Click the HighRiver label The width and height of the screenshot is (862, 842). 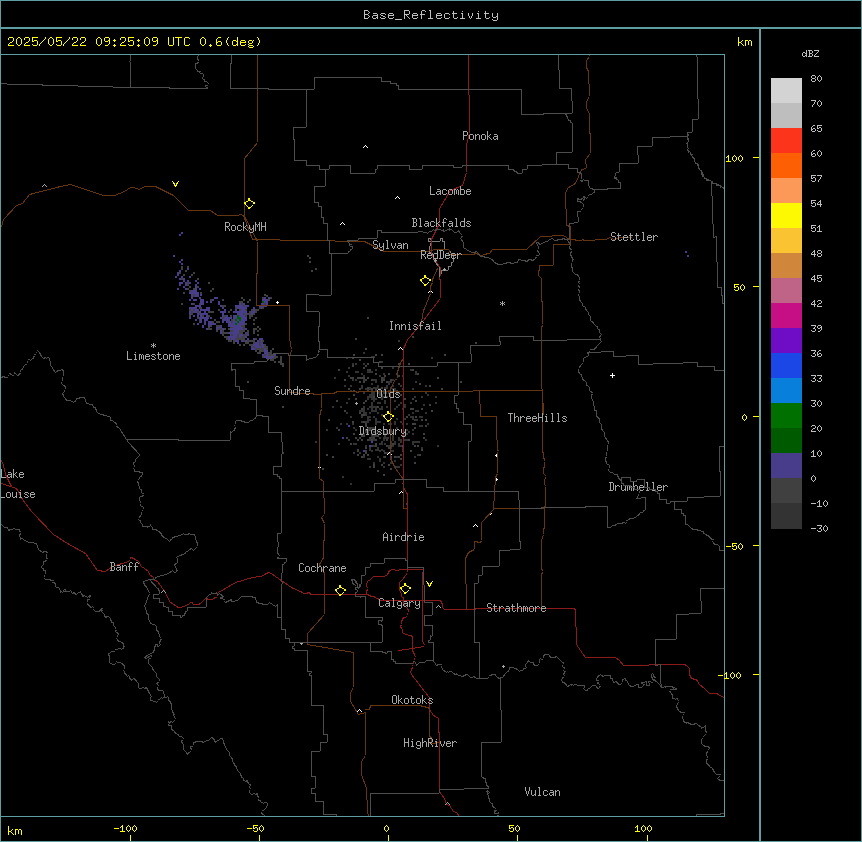[430, 743]
